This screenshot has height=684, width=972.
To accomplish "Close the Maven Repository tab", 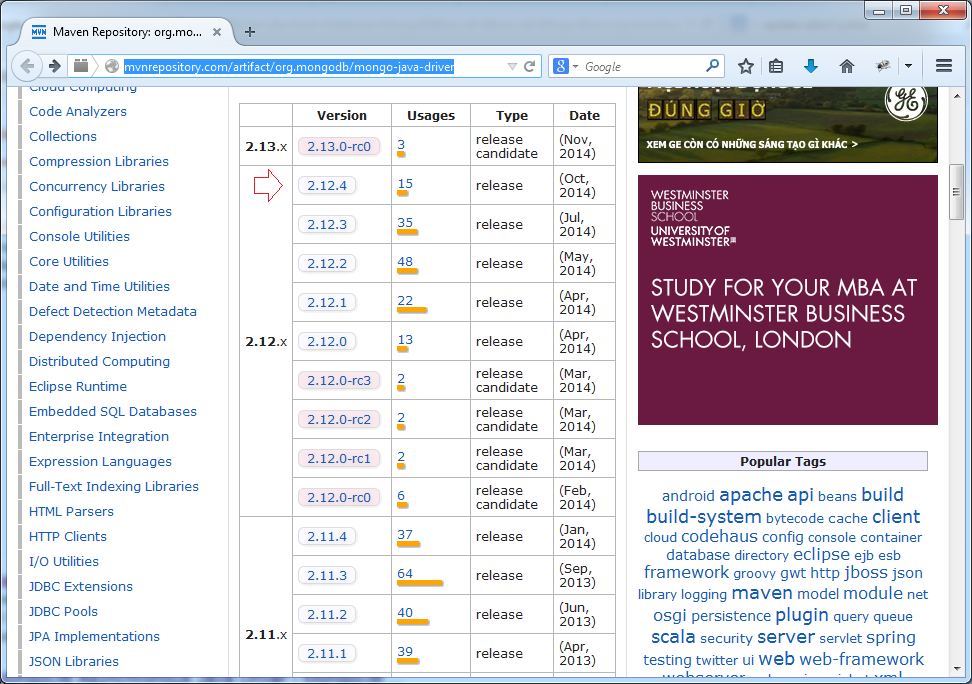I will pyautogui.click(x=217, y=32).
